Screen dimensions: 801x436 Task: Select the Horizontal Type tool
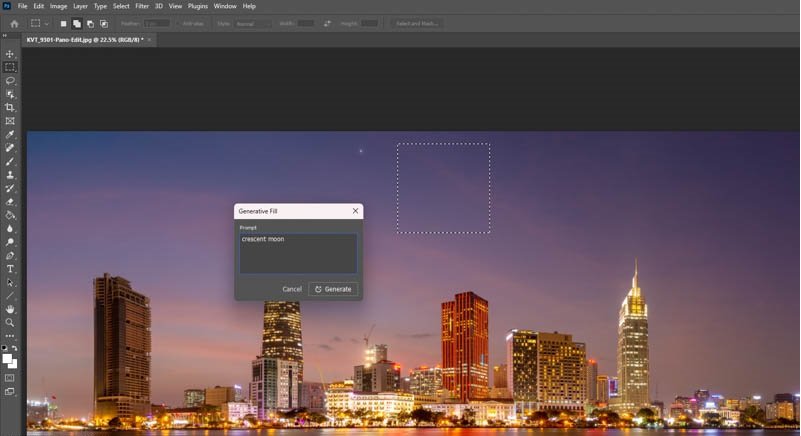point(10,269)
